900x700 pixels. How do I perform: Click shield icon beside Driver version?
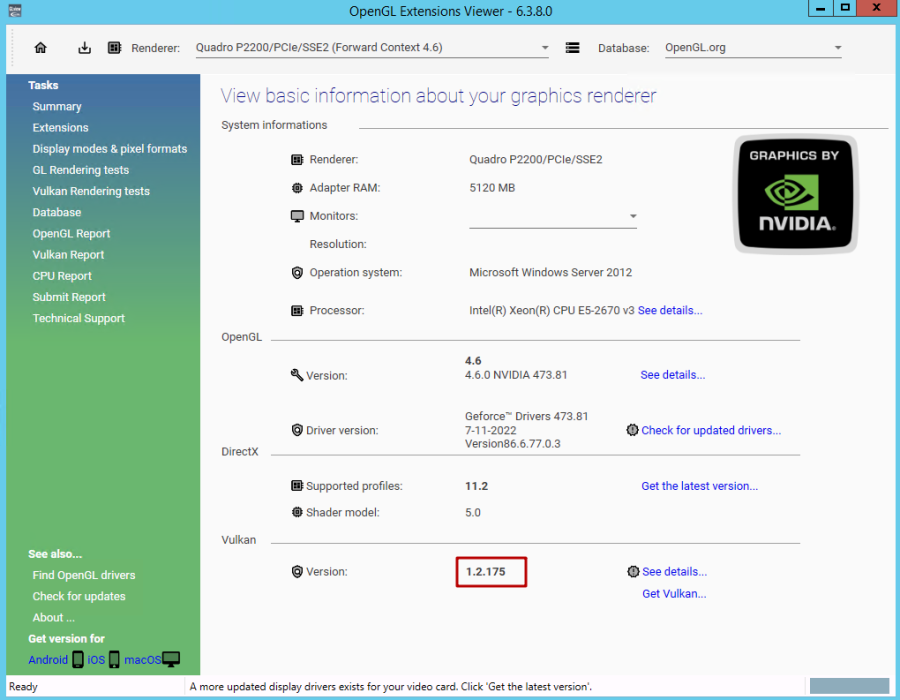pos(297,430)
